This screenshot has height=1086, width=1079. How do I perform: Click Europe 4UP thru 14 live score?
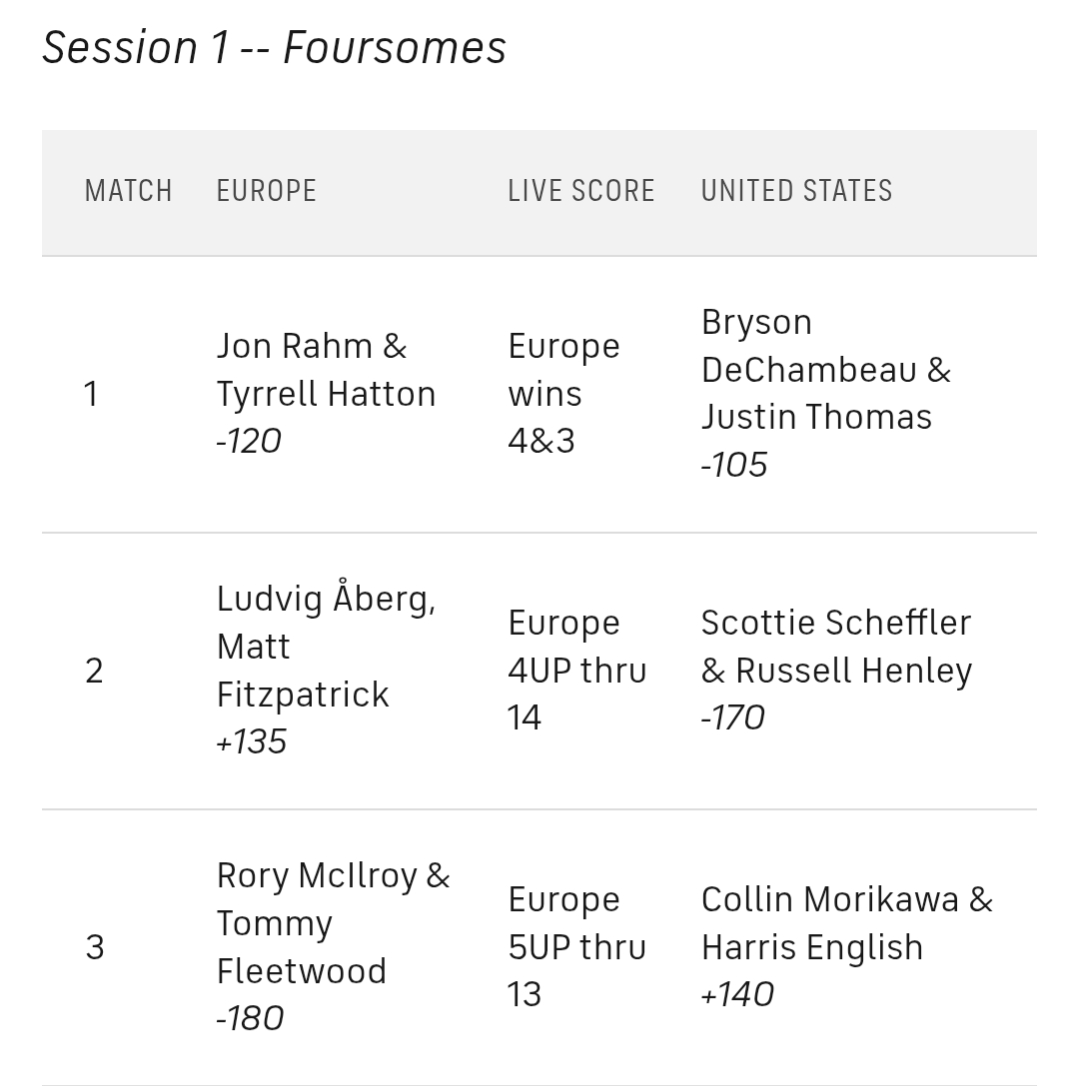coord(577,670)
